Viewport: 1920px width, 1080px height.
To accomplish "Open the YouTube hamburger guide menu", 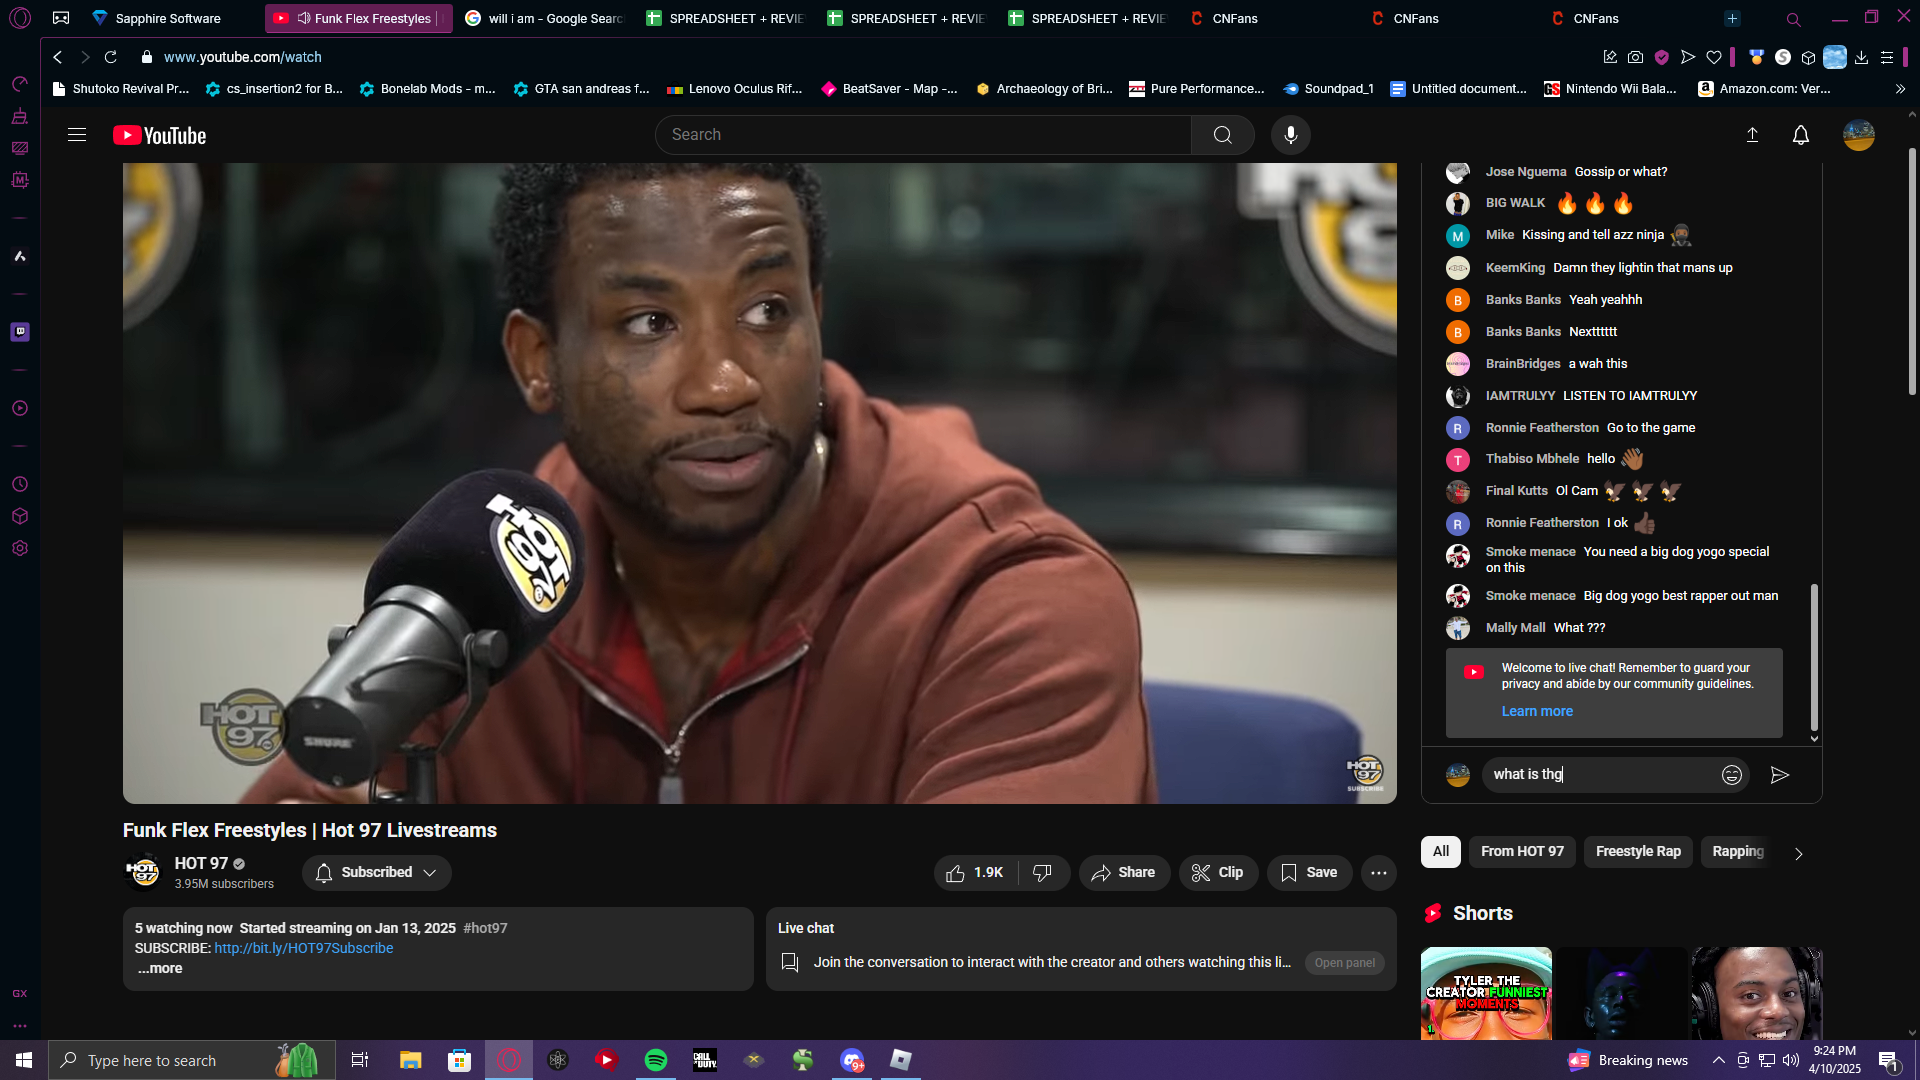I will [x=77, y=135].
